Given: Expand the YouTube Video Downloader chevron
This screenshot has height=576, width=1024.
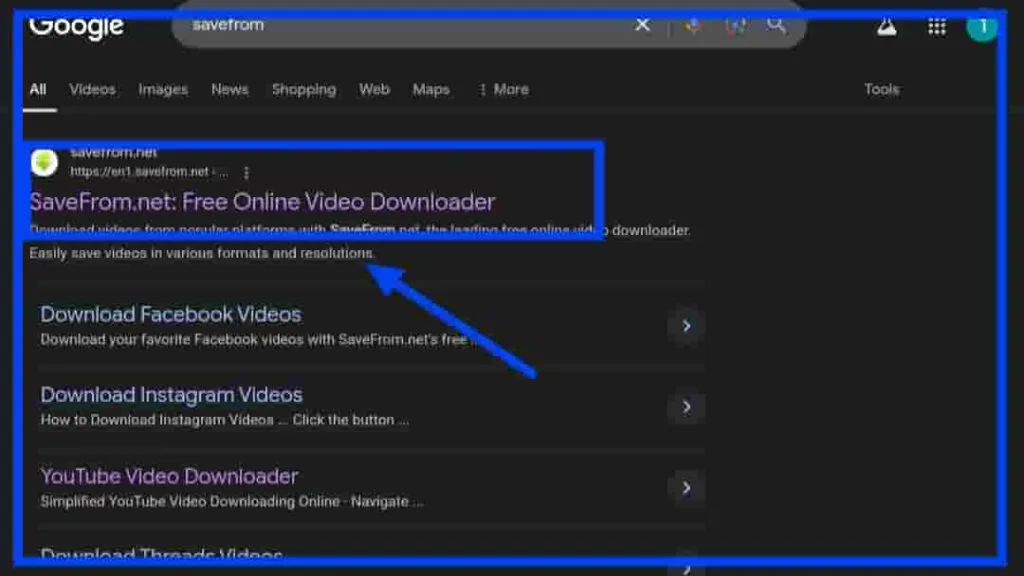Looking at the screenshot, I should click(686, 488).
